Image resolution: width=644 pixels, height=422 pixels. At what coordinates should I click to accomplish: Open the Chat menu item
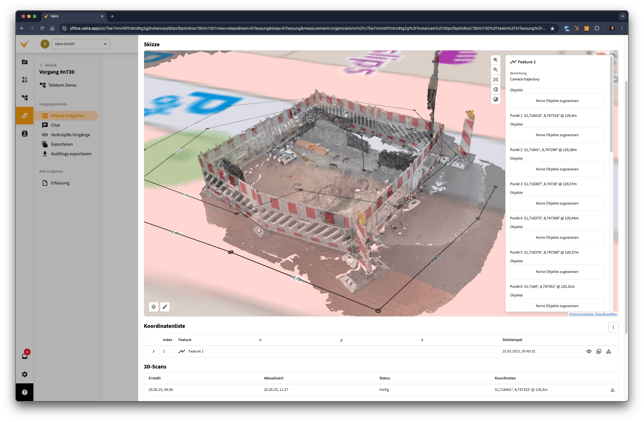click(56, 125)
